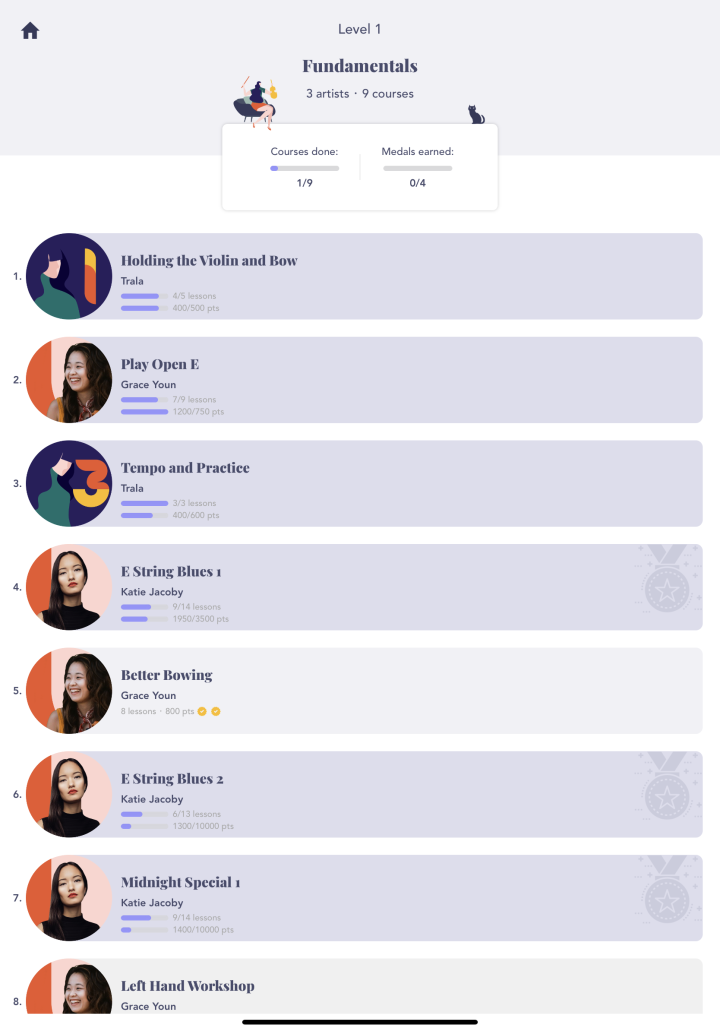Click Trala number 1 course thumbnail
This screenshot has width=720, height=1031.
(x=69, y=276)
